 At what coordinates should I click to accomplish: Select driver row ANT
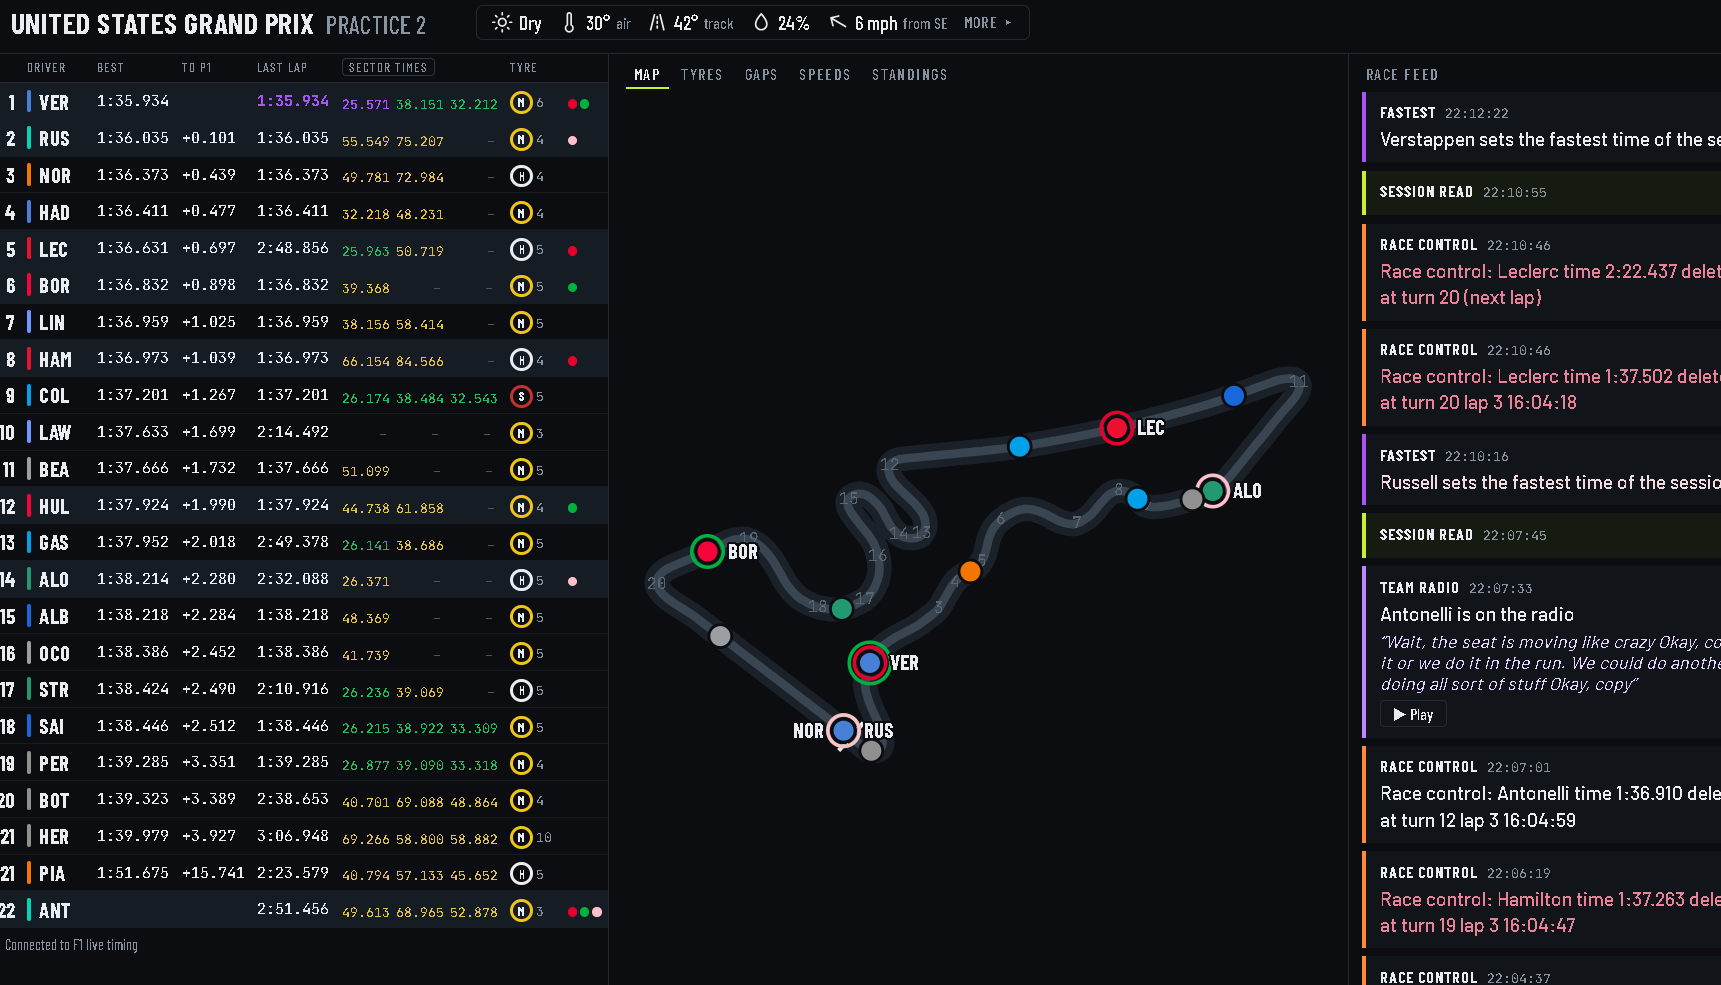[304, 910]
